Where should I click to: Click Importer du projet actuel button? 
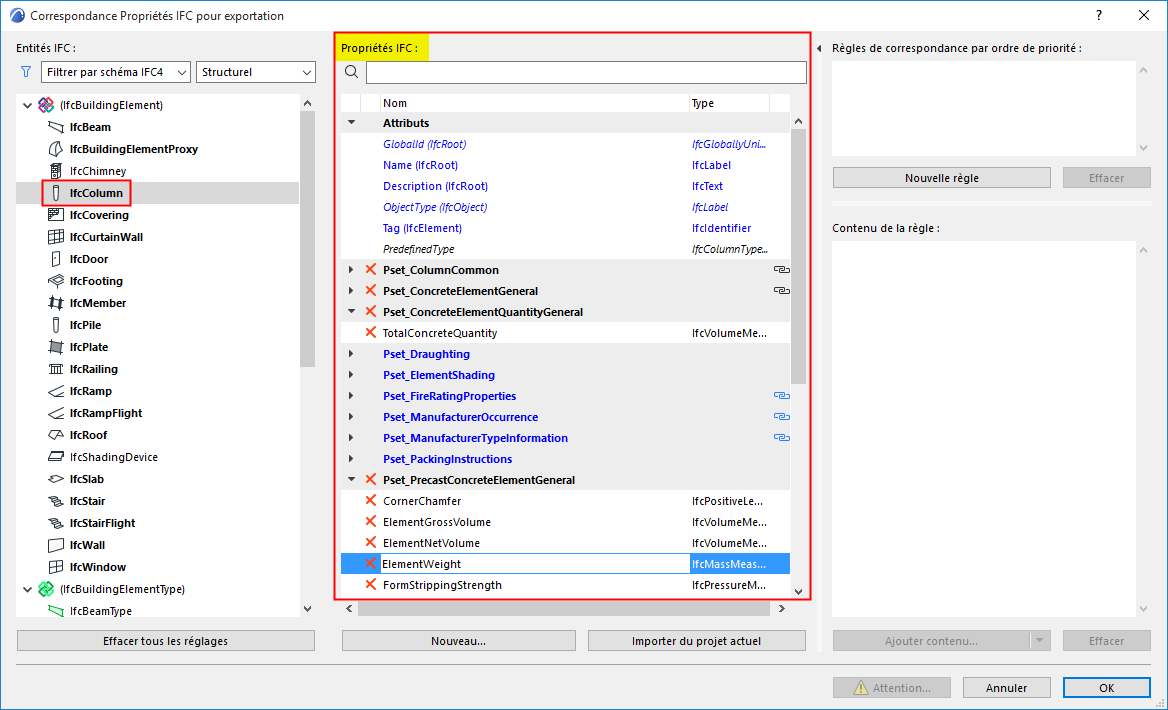click(696, 641)
